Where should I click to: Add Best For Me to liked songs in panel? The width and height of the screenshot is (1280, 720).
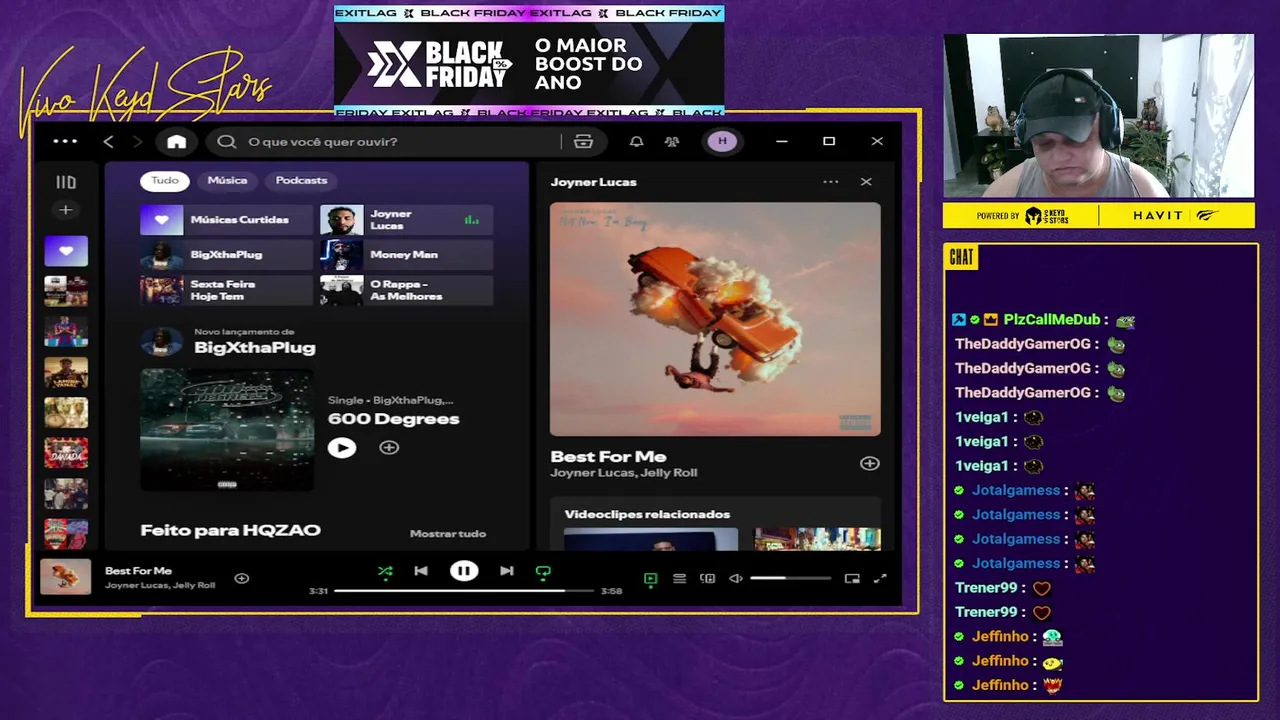coord(869,464)
